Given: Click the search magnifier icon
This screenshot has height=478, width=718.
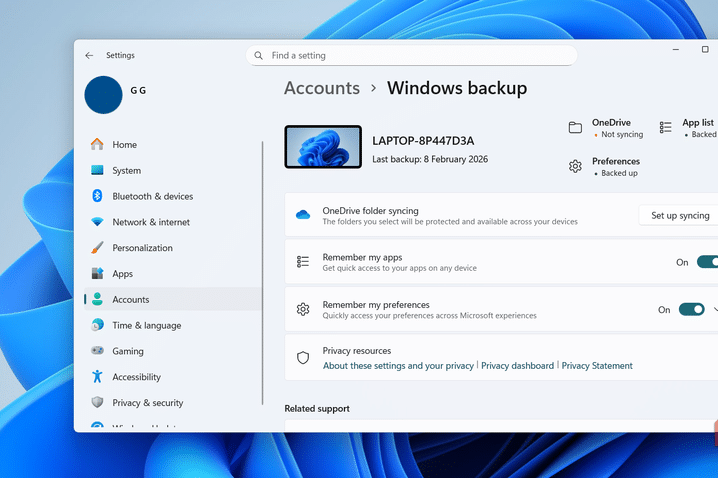Looking at the screenshot, I should click(258, 55).
